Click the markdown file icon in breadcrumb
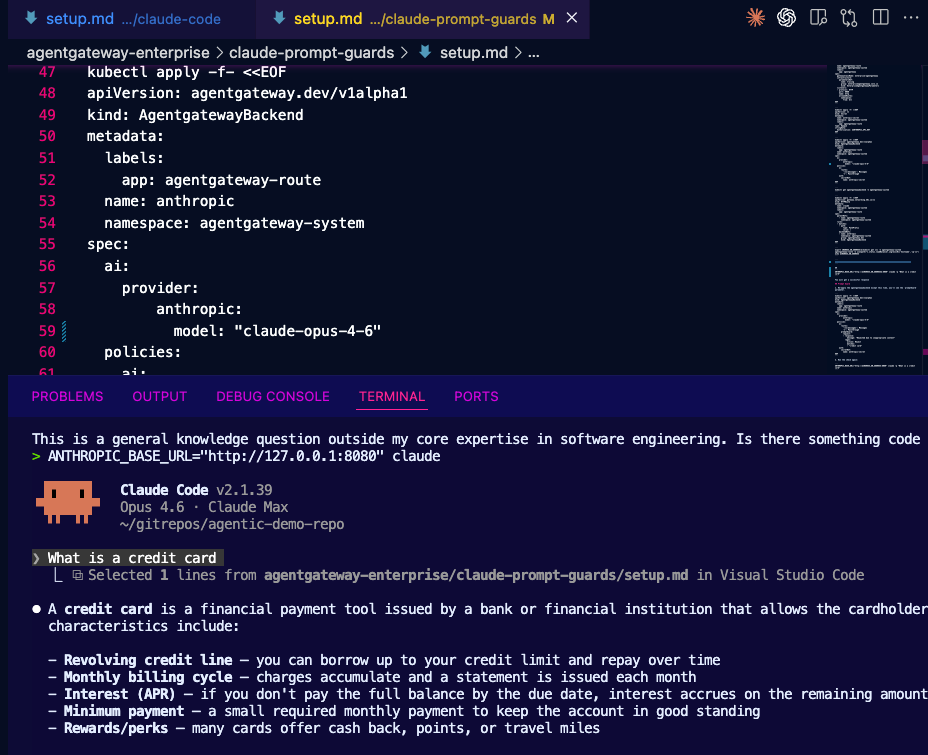Screen dimensions: 928x755 425,53
